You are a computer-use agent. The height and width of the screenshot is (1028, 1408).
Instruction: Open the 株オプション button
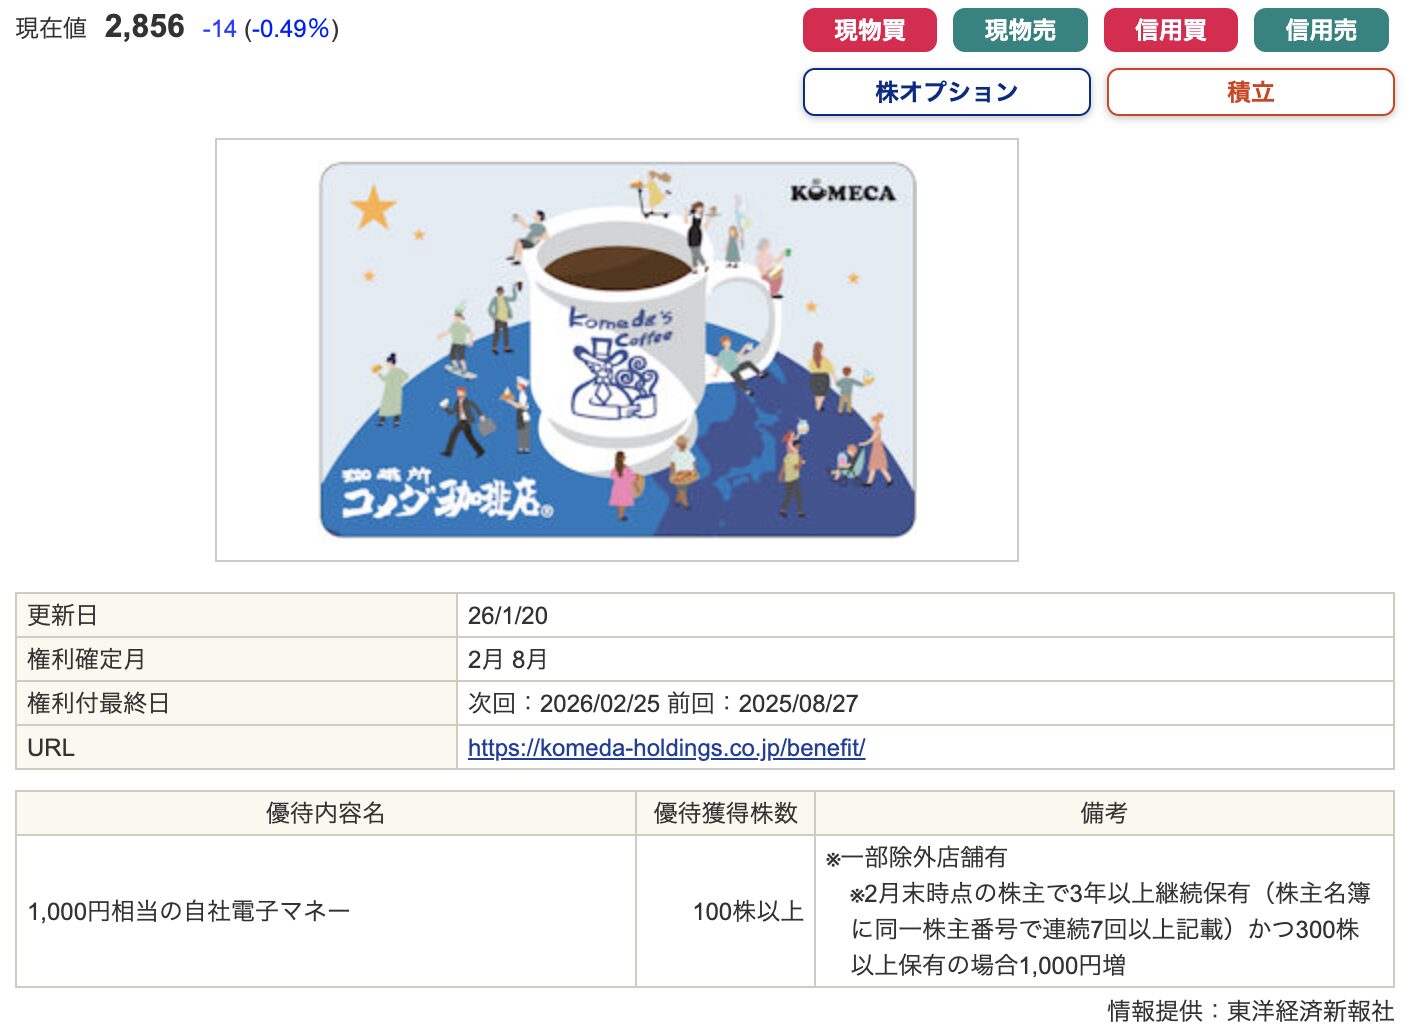point(946,92)
